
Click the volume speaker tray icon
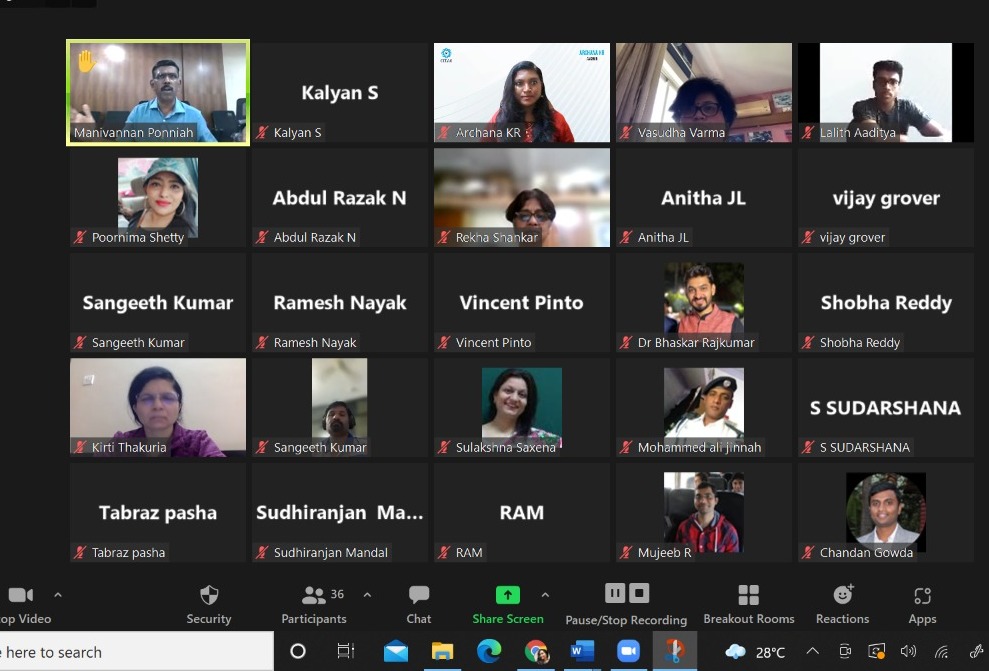point(908,651)
